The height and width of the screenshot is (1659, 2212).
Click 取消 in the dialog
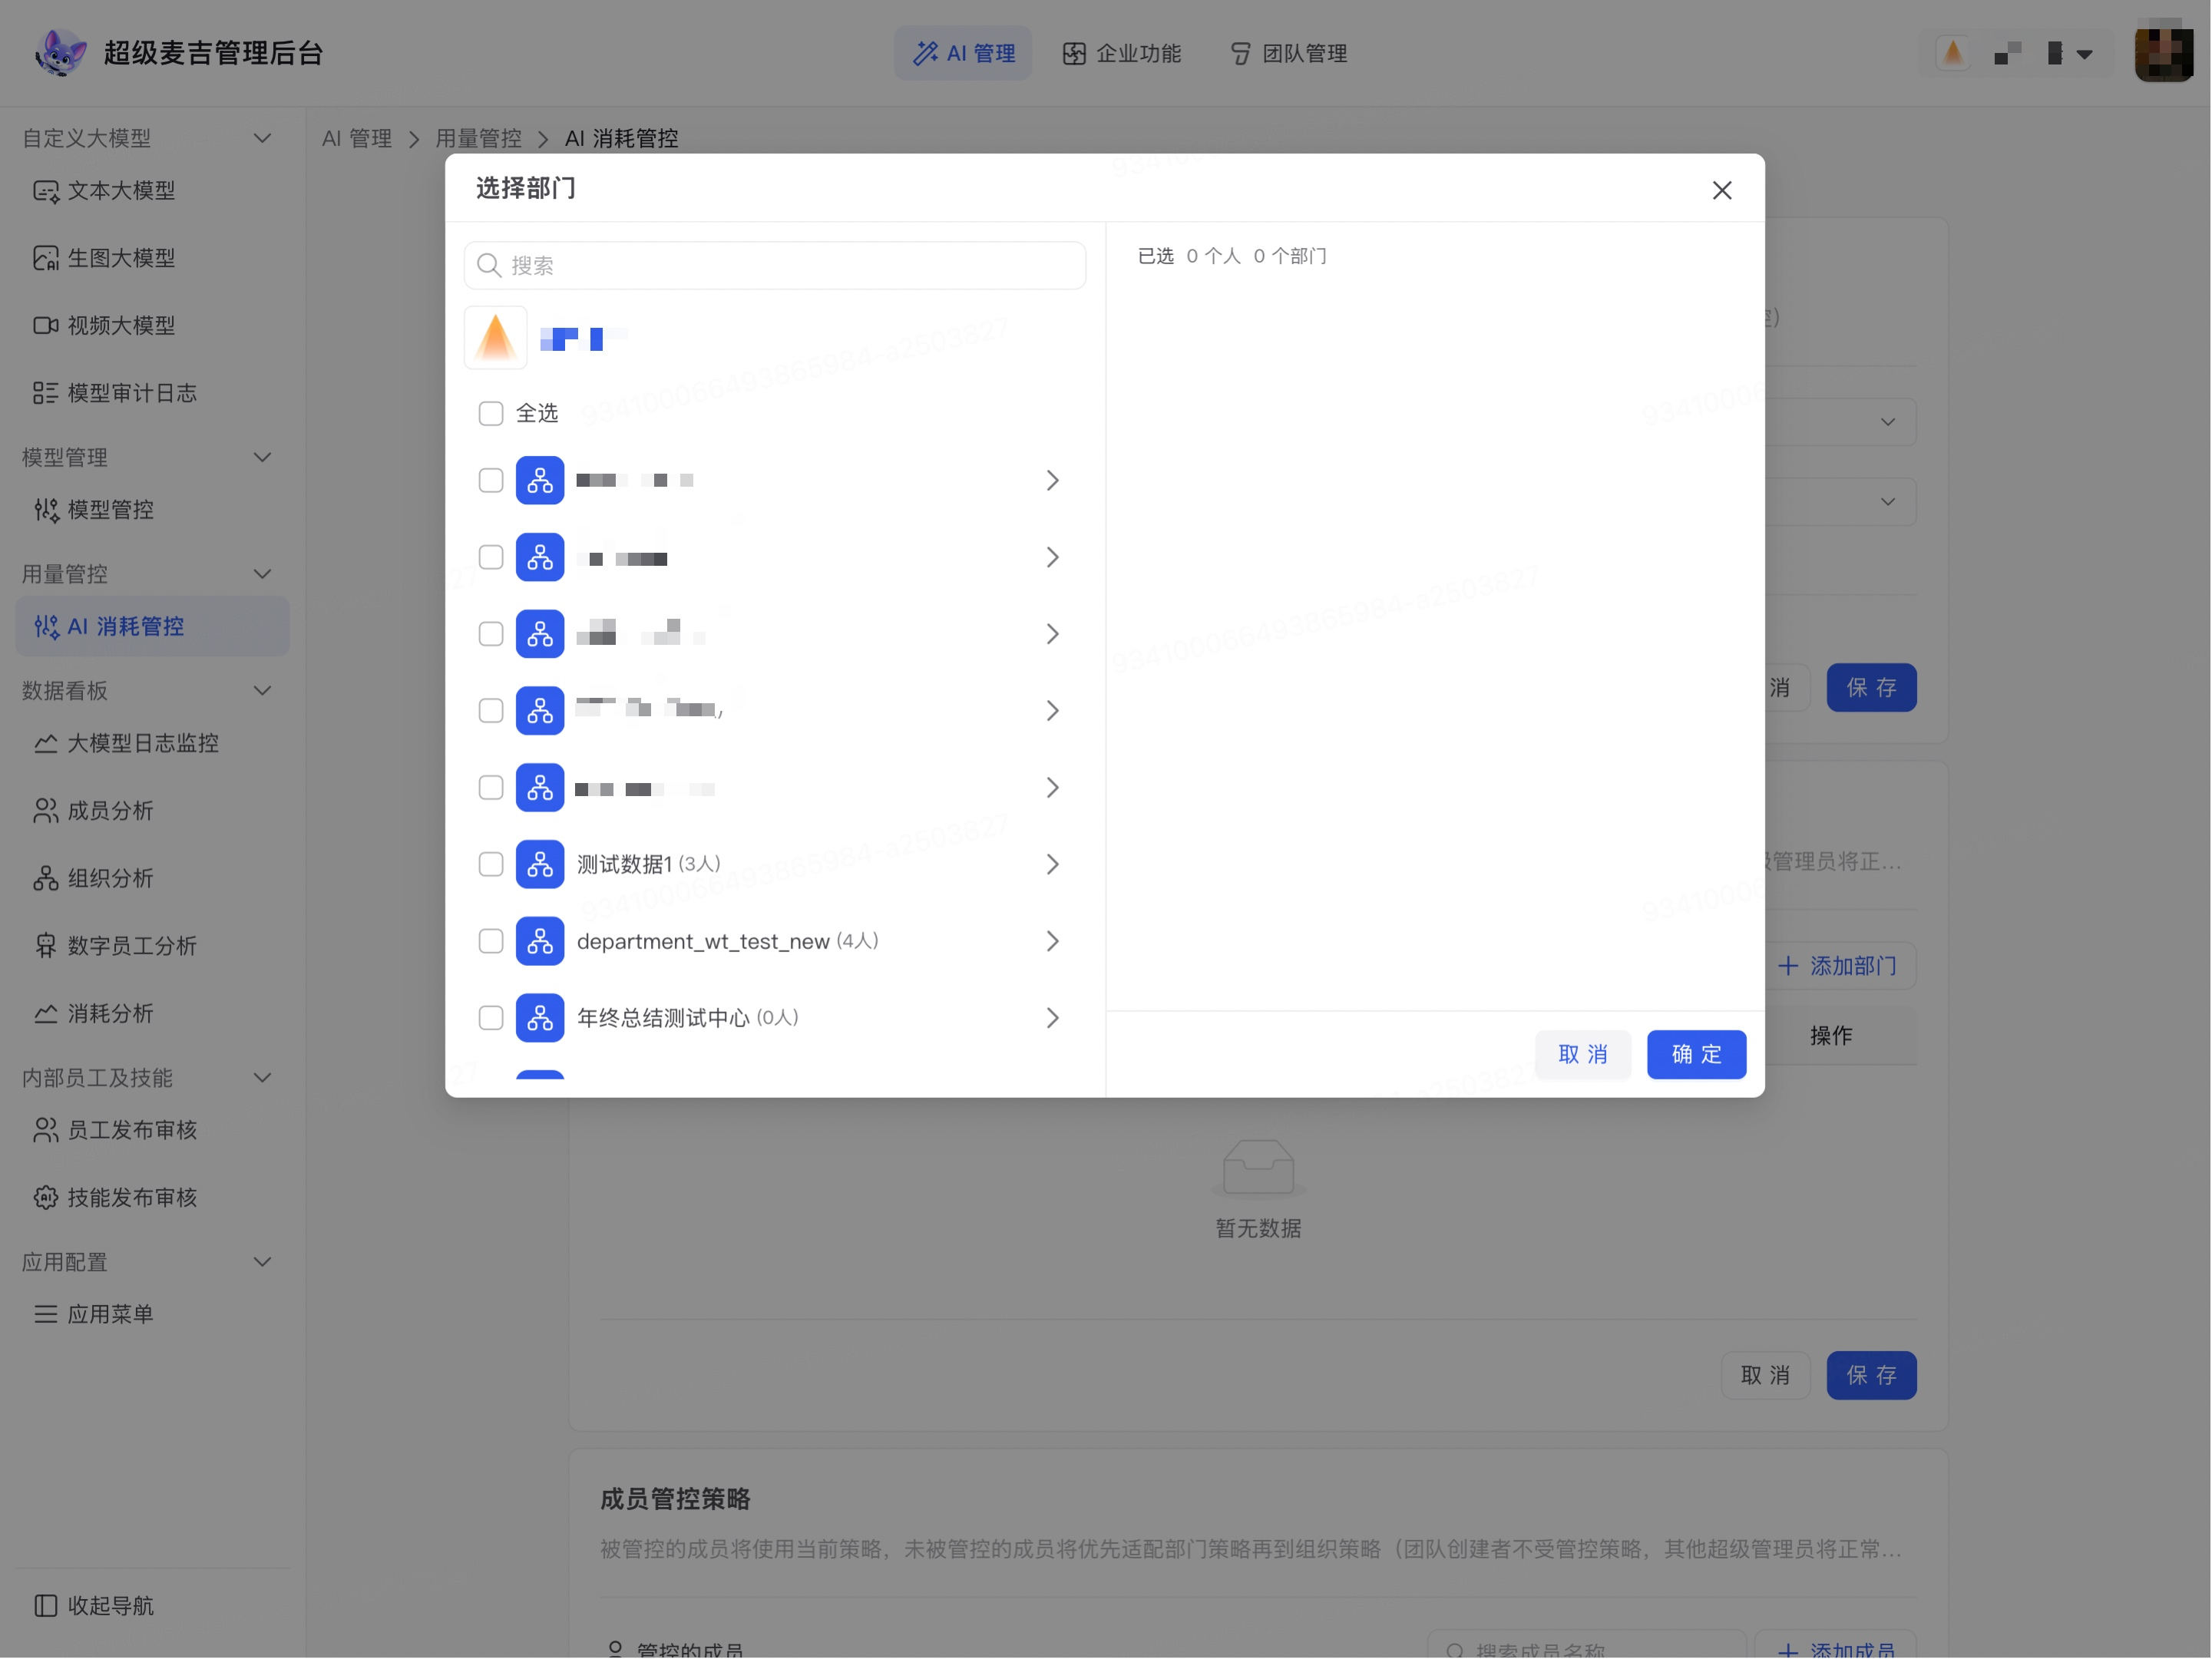tap(1582, 1054)
